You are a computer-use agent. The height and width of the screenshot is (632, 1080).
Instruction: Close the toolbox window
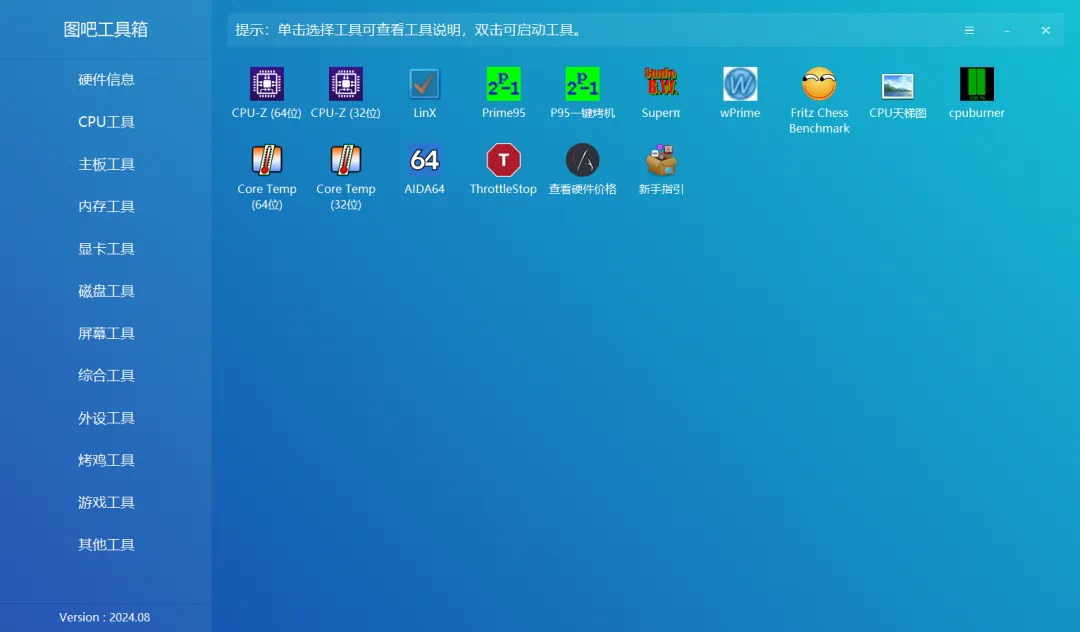tap(1046, 30)
